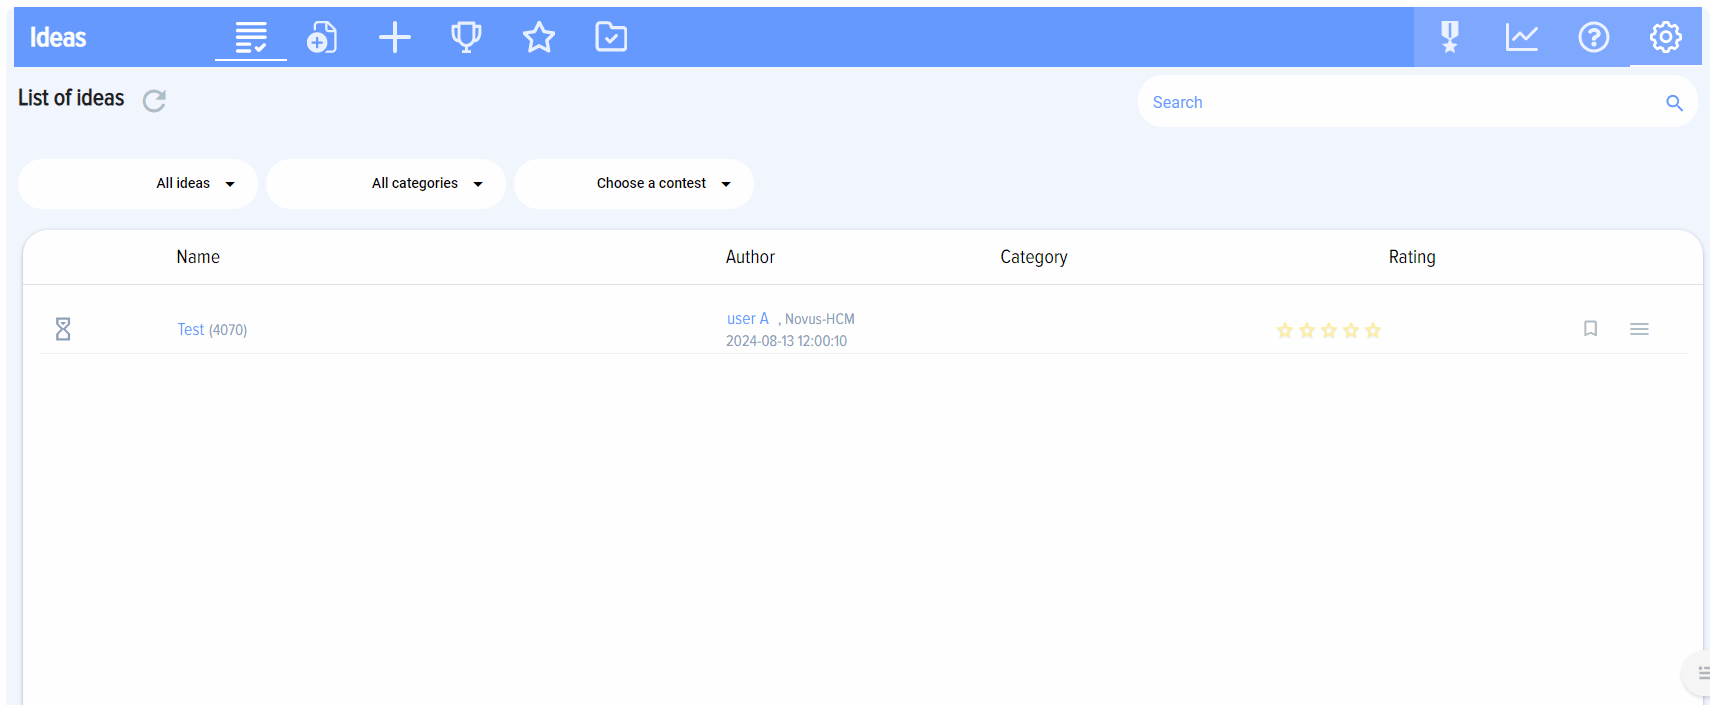Rate the Test idea five stars
Image resolution: width=1710 pixels, height=705 pixels.
[x=1373, y=331]
